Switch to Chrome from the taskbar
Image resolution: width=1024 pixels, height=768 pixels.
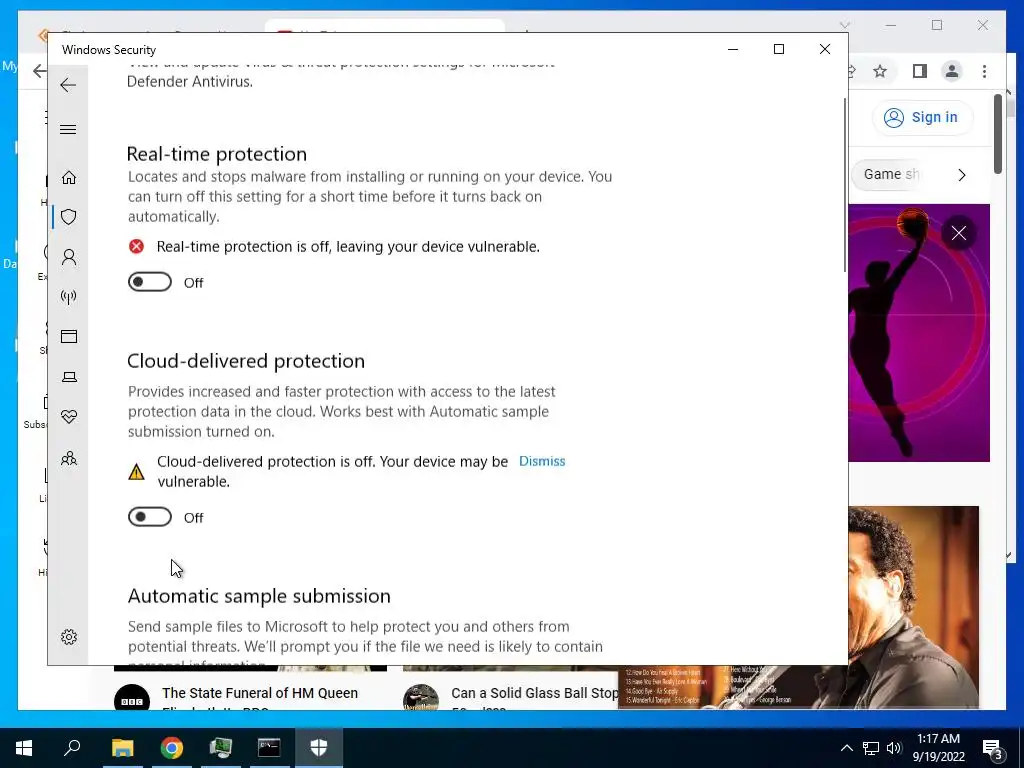click(172, 748)
